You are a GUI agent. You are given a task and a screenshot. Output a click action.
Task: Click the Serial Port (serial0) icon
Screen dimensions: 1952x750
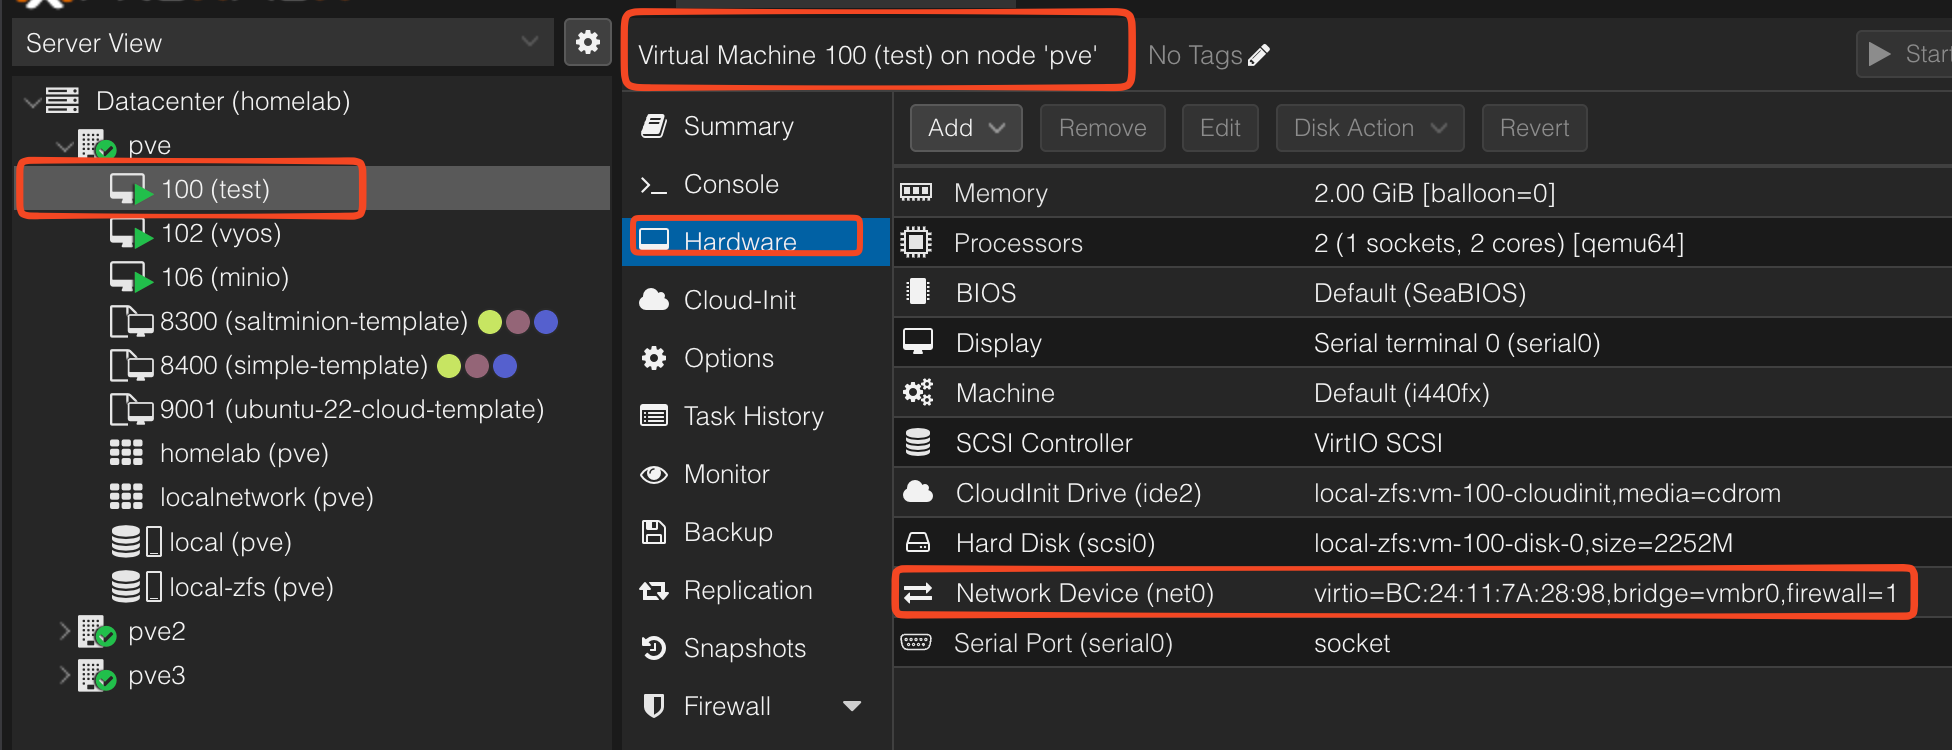tap(916, 642)
